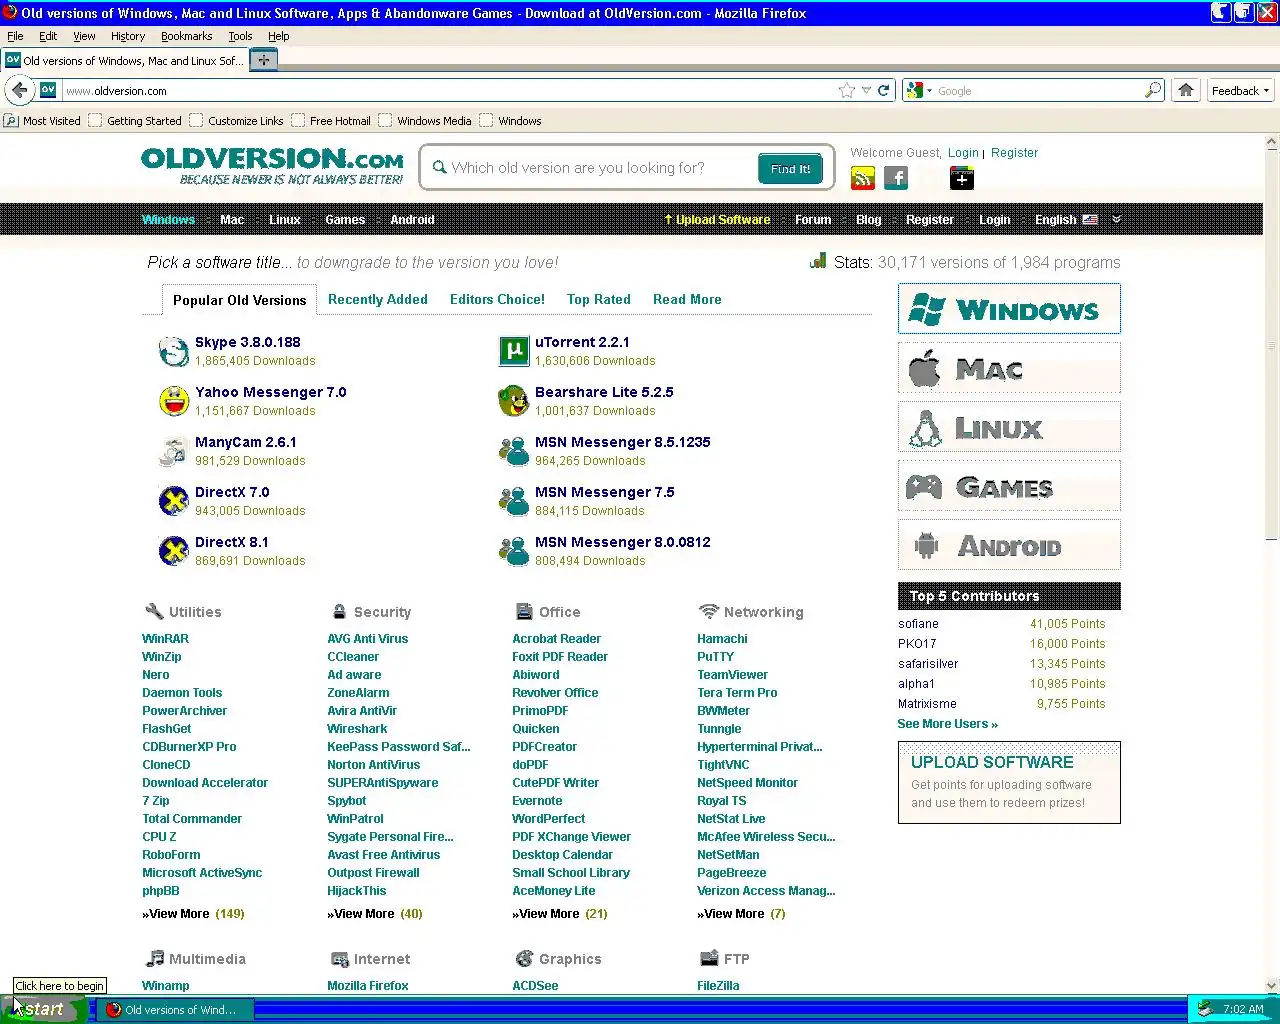Viewport: 1280px width, 1024px height.
Task: Click the Find It! button
Action: [790, 169]
